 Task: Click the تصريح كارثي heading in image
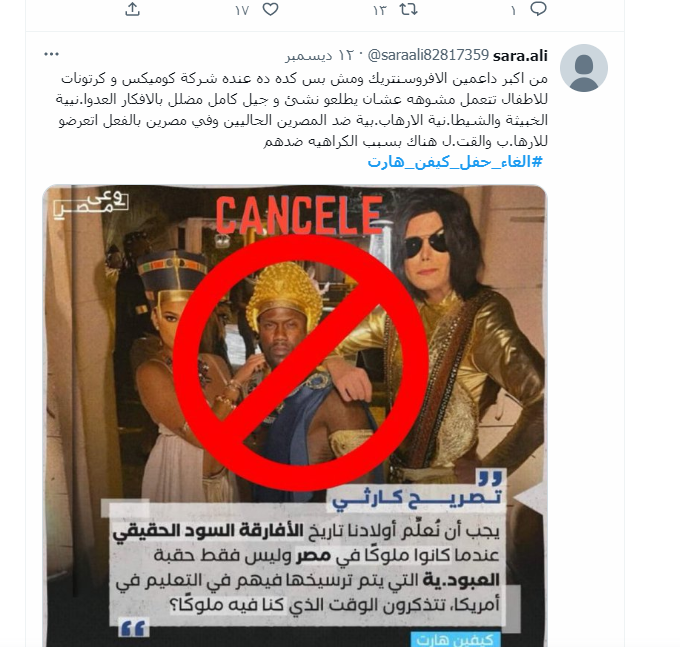point(417,497)
